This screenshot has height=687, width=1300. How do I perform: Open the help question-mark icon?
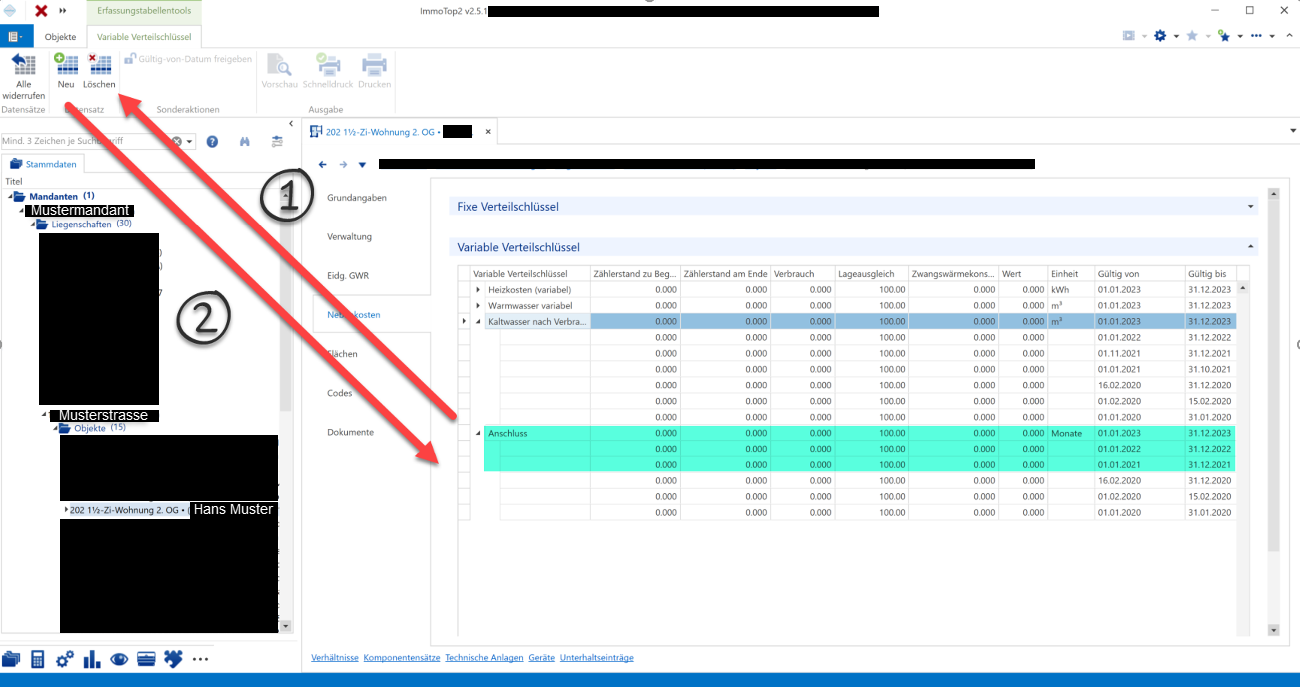tap(212, 141)
